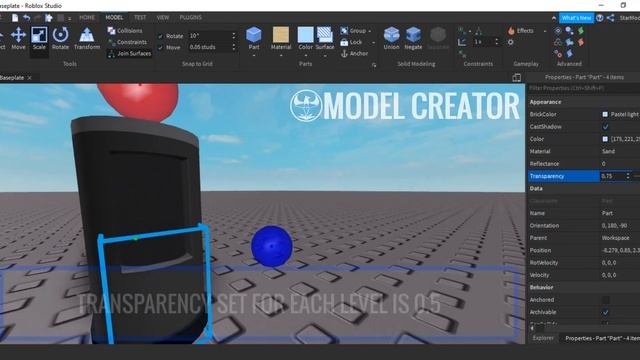Click the Parent value Workspace
This screenshot has width=640, height=360.
[x=615, y=238]
